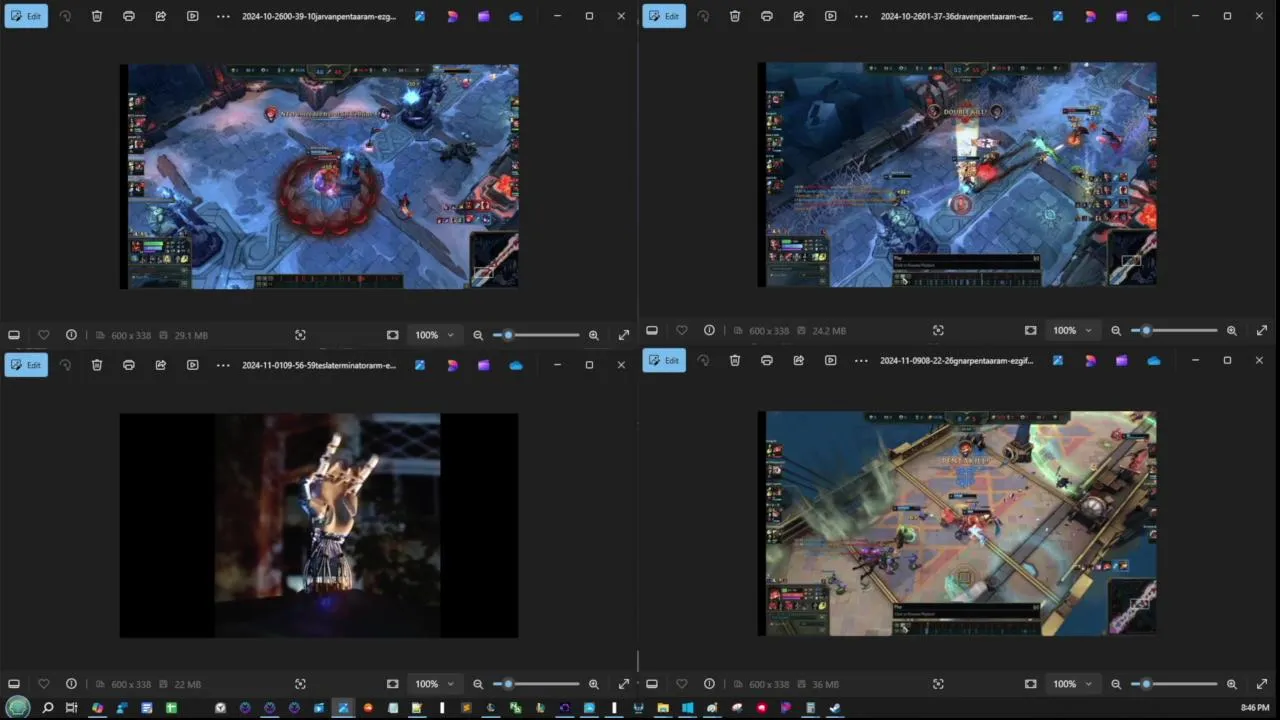Open See more menu in draven window
The width and height of the screenshot is (1280, 720).
click(861, 16)
